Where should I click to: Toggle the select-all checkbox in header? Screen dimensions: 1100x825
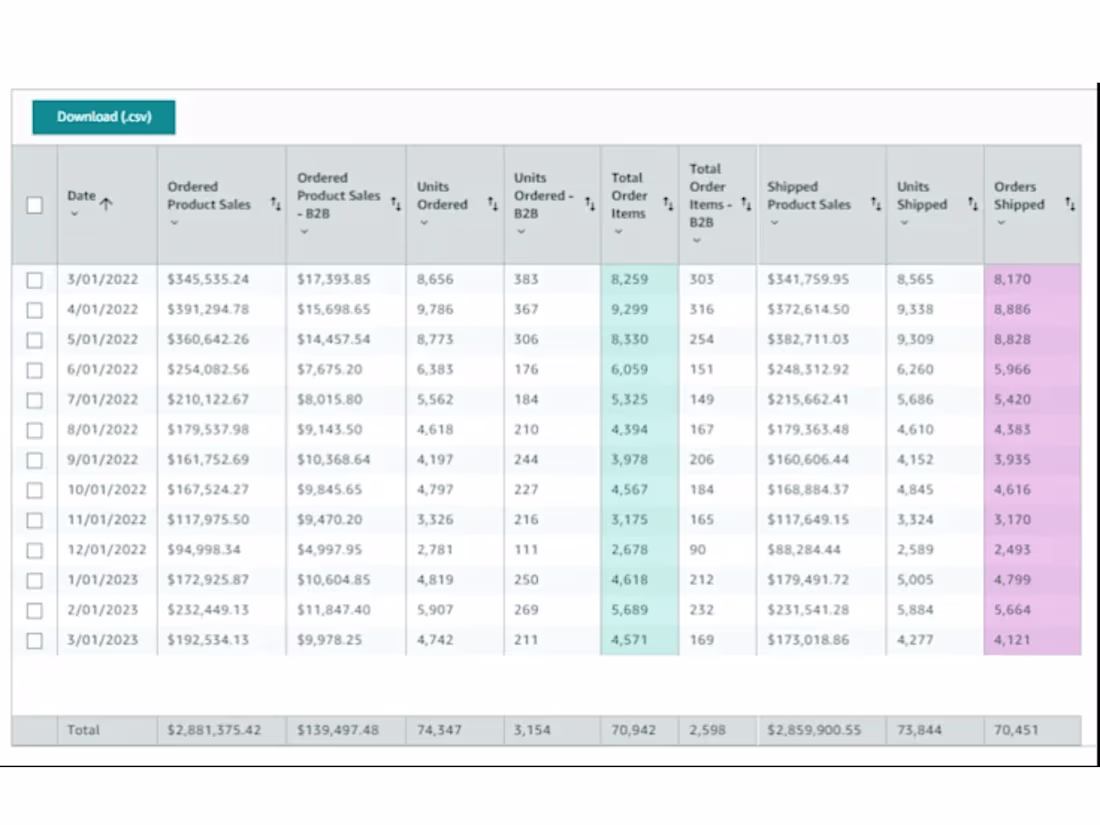click(34, 205)
